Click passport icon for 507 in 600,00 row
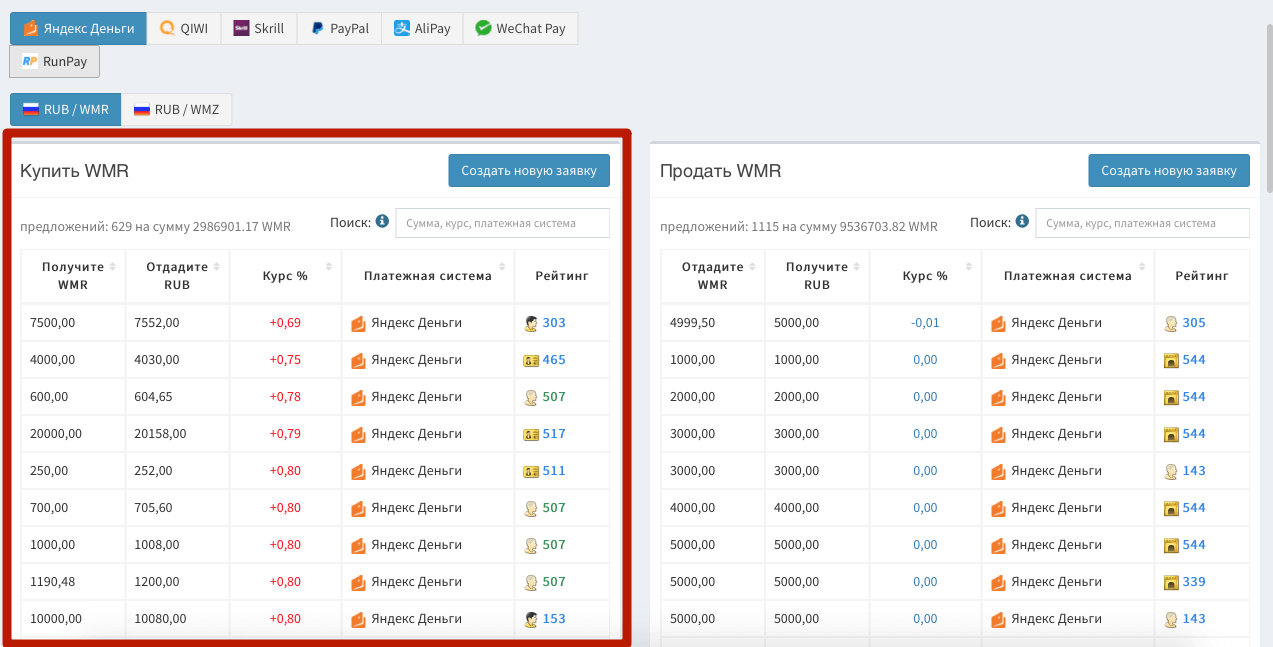1273x647 pixels. pos(532,397)
